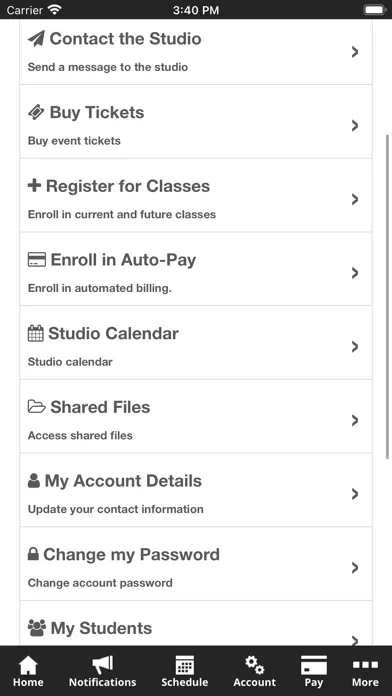
Task: Expand Contact the Studio via its chevron
Action: 354,52
